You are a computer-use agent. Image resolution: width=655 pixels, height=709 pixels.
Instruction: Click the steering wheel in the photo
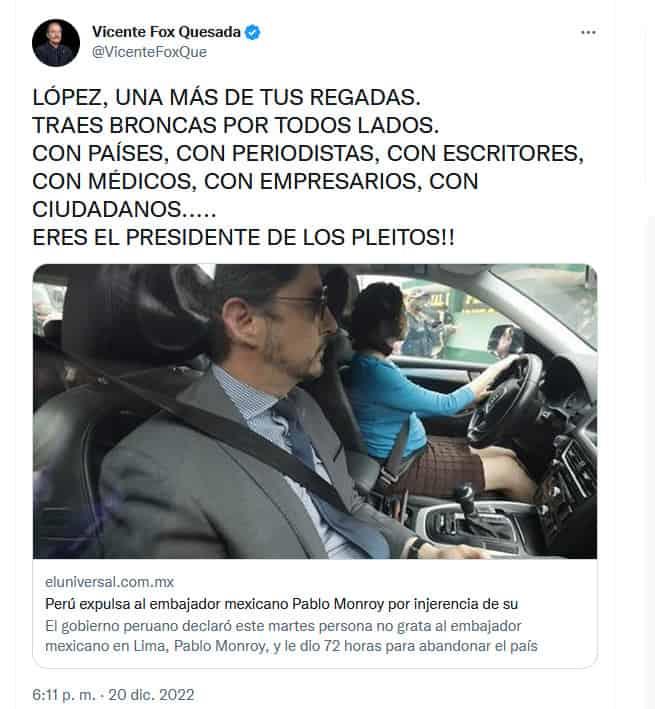pyautogui.click(x=504, y=400)
